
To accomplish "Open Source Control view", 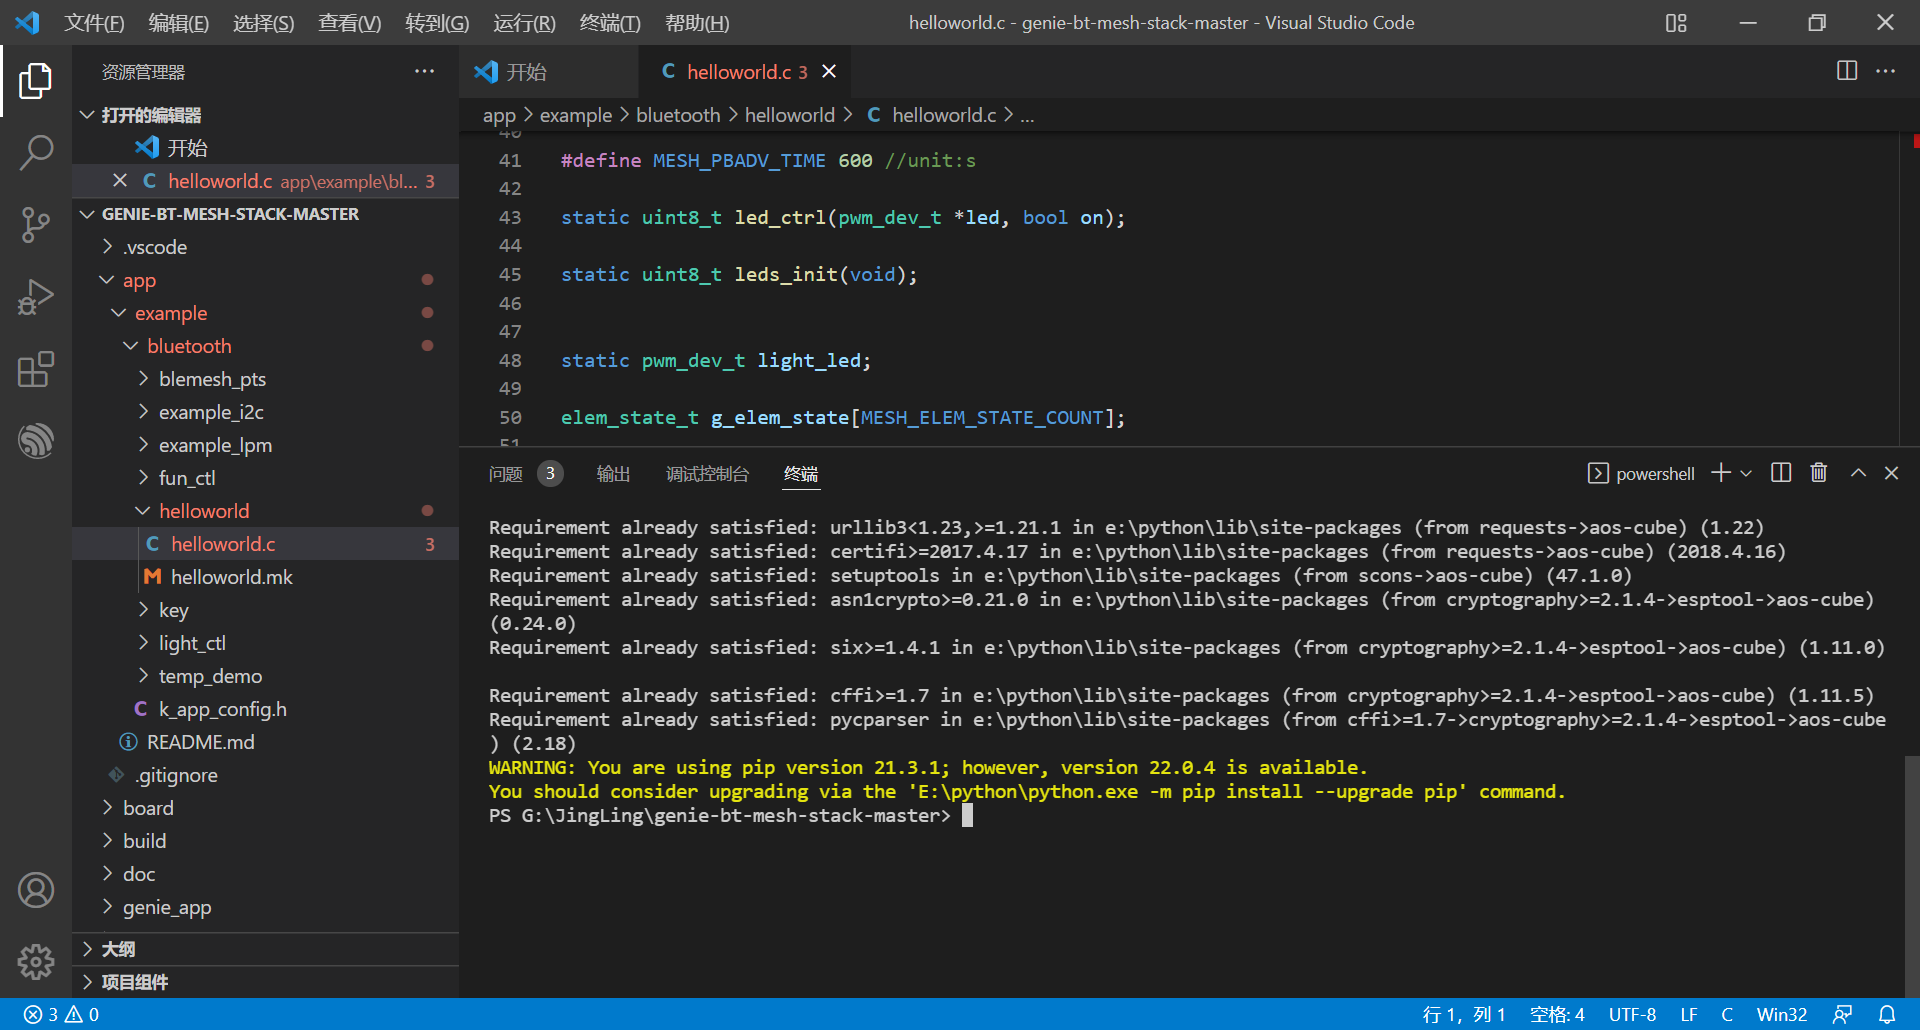I will [36, 224].
